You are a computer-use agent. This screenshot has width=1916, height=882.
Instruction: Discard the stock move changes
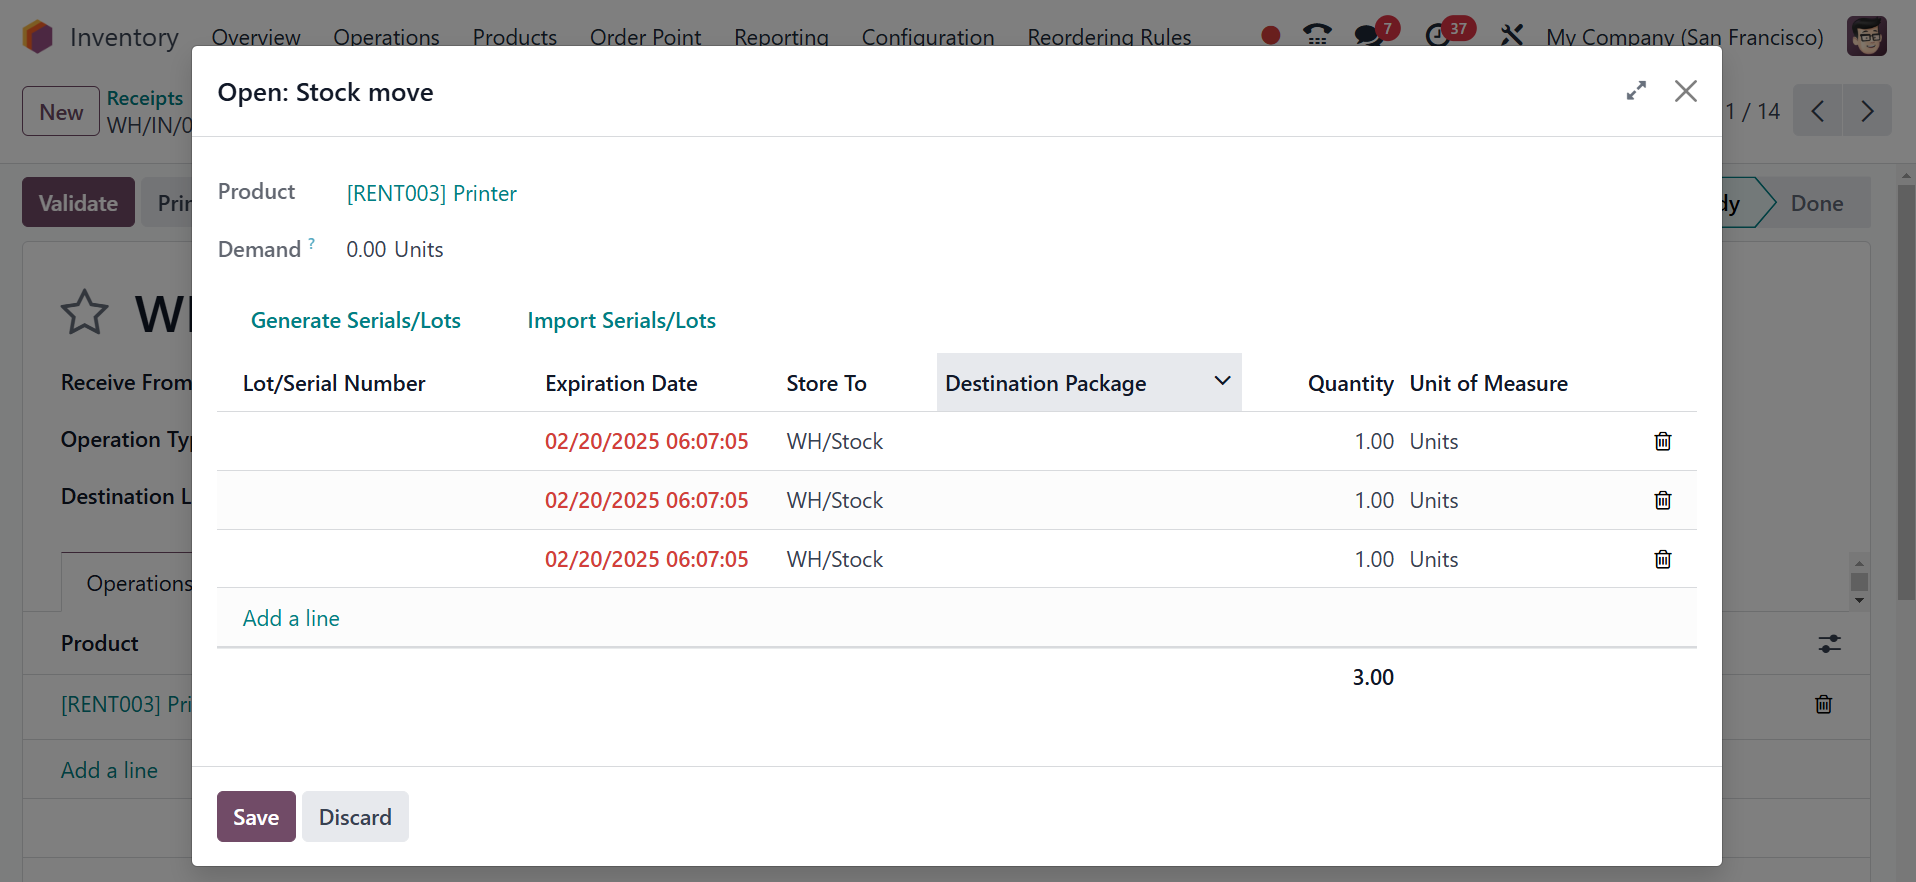[x=355, y=816]
